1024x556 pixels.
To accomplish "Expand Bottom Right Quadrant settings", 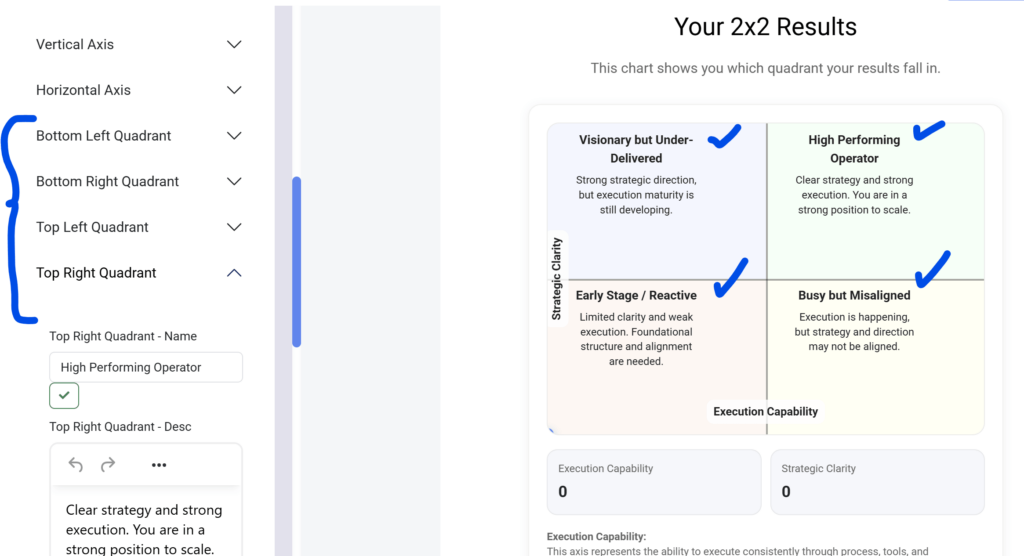I will pos(234,182).
